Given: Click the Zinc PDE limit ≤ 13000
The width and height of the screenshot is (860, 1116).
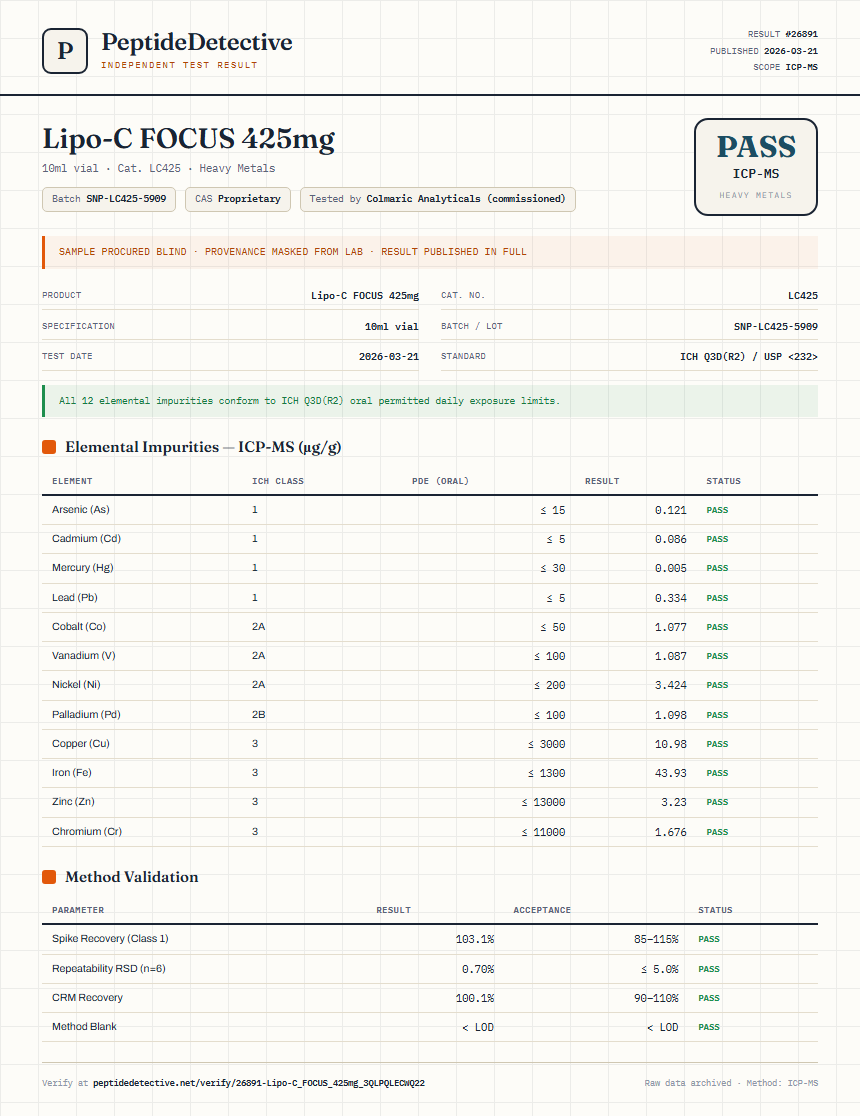Looking at the screenshot, I should coord(543,802).
